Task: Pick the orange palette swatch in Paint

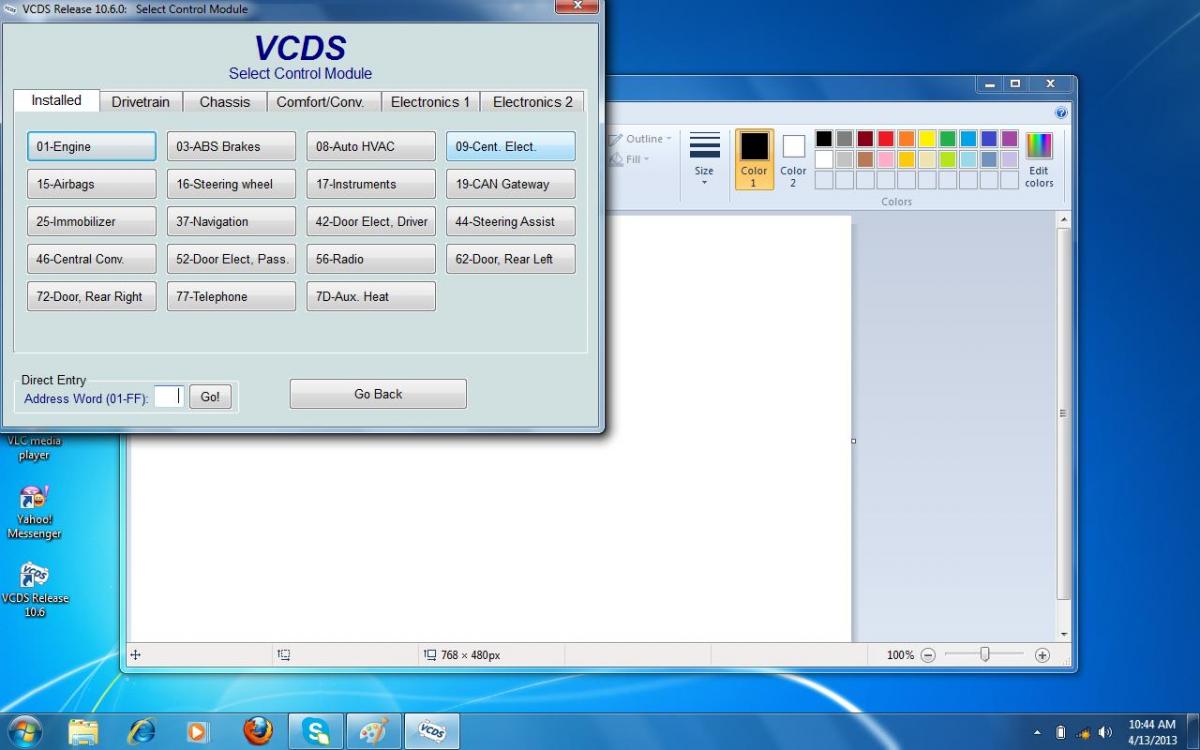Action: (x=906, y=139)
